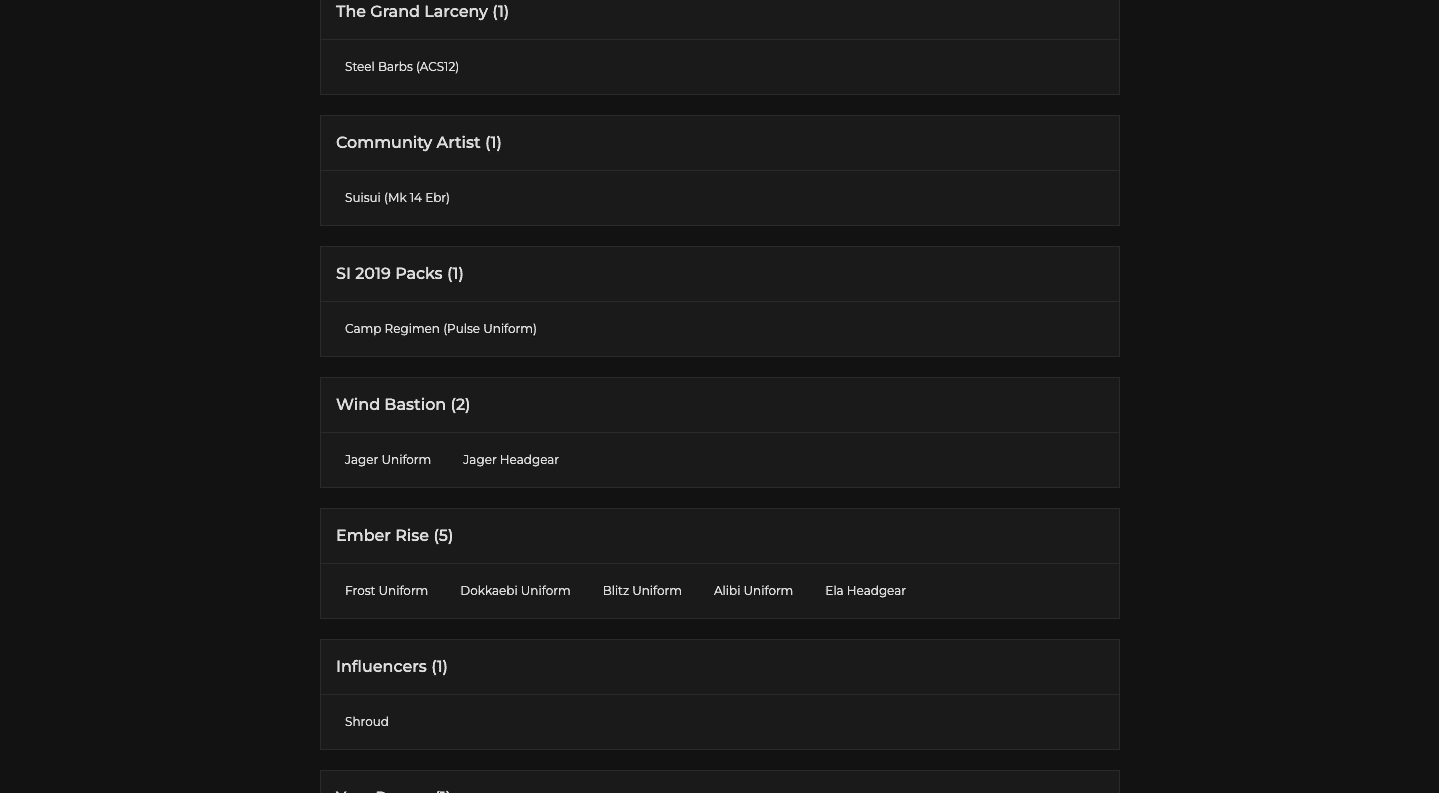Select the Steel Barbs (ACS12) item
1439x793 pixels.
(x=402, y=67)
